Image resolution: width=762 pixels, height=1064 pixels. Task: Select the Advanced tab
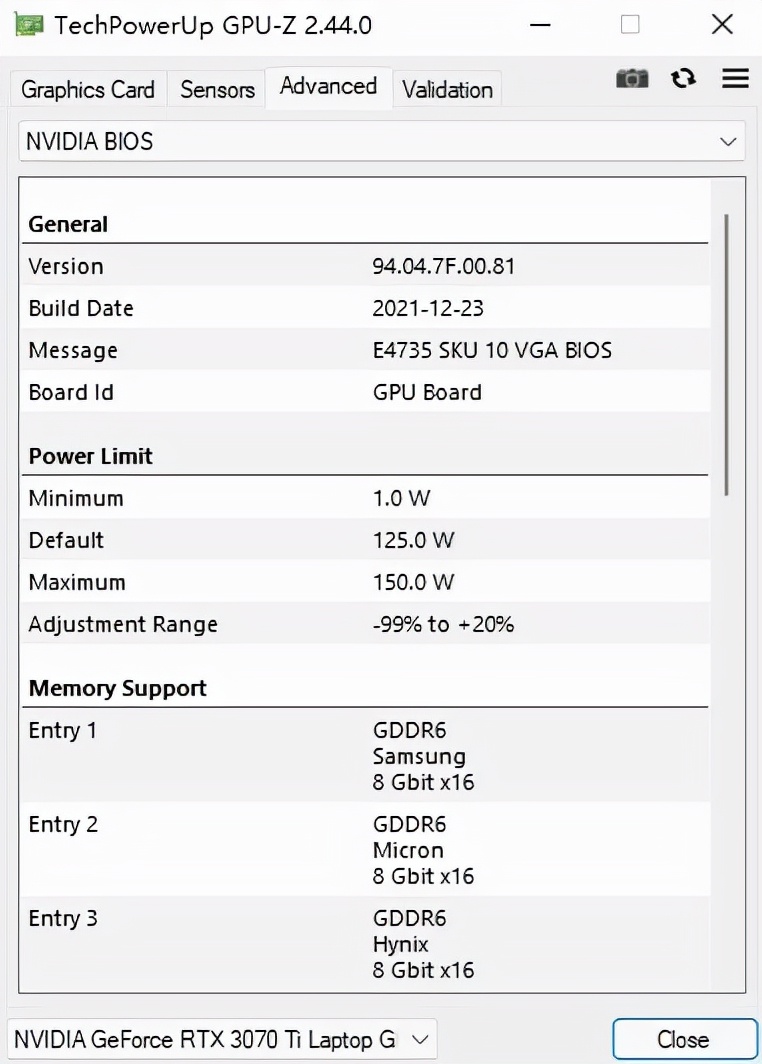pyautogui.click(x=328, y=86)
